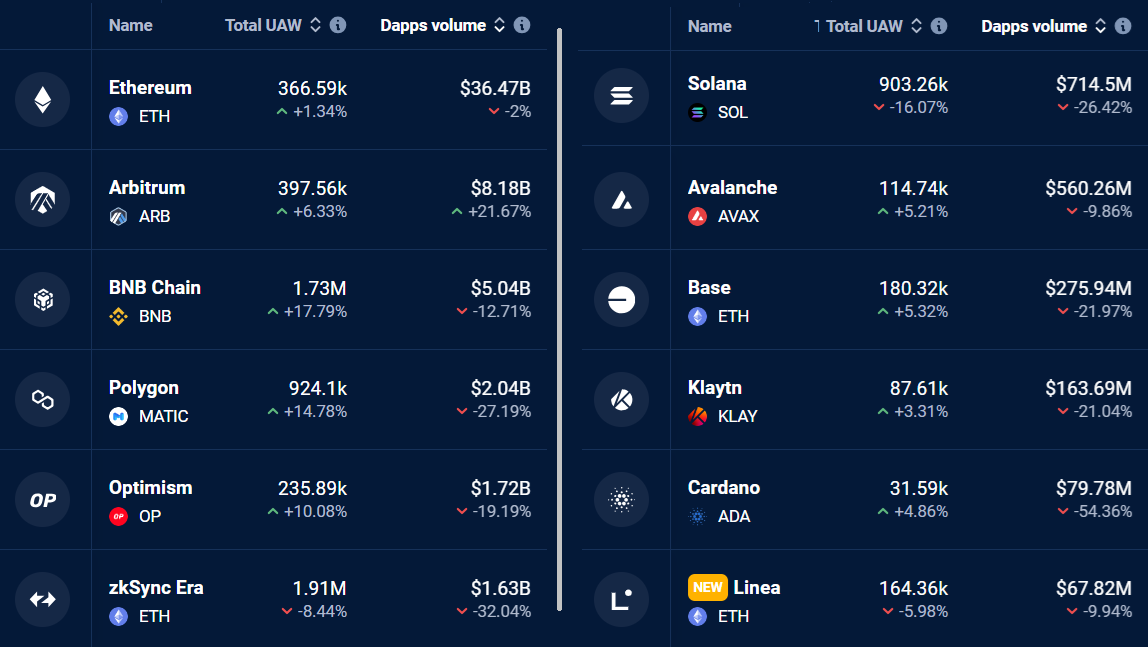The image size is (1148, 647).
Task: Click the Solana chain logo icon
Action: [x=622, y=96]
